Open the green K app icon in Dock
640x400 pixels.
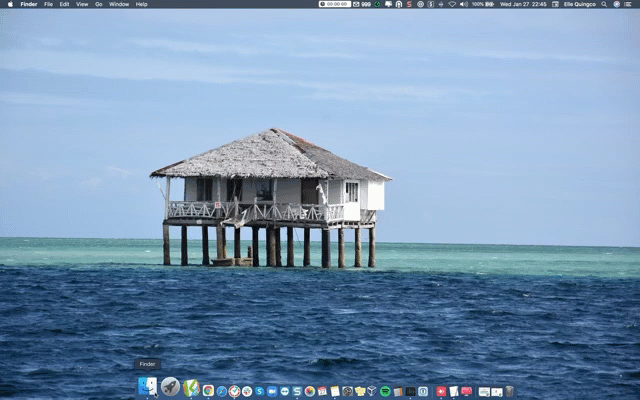(x=191, y=388)
